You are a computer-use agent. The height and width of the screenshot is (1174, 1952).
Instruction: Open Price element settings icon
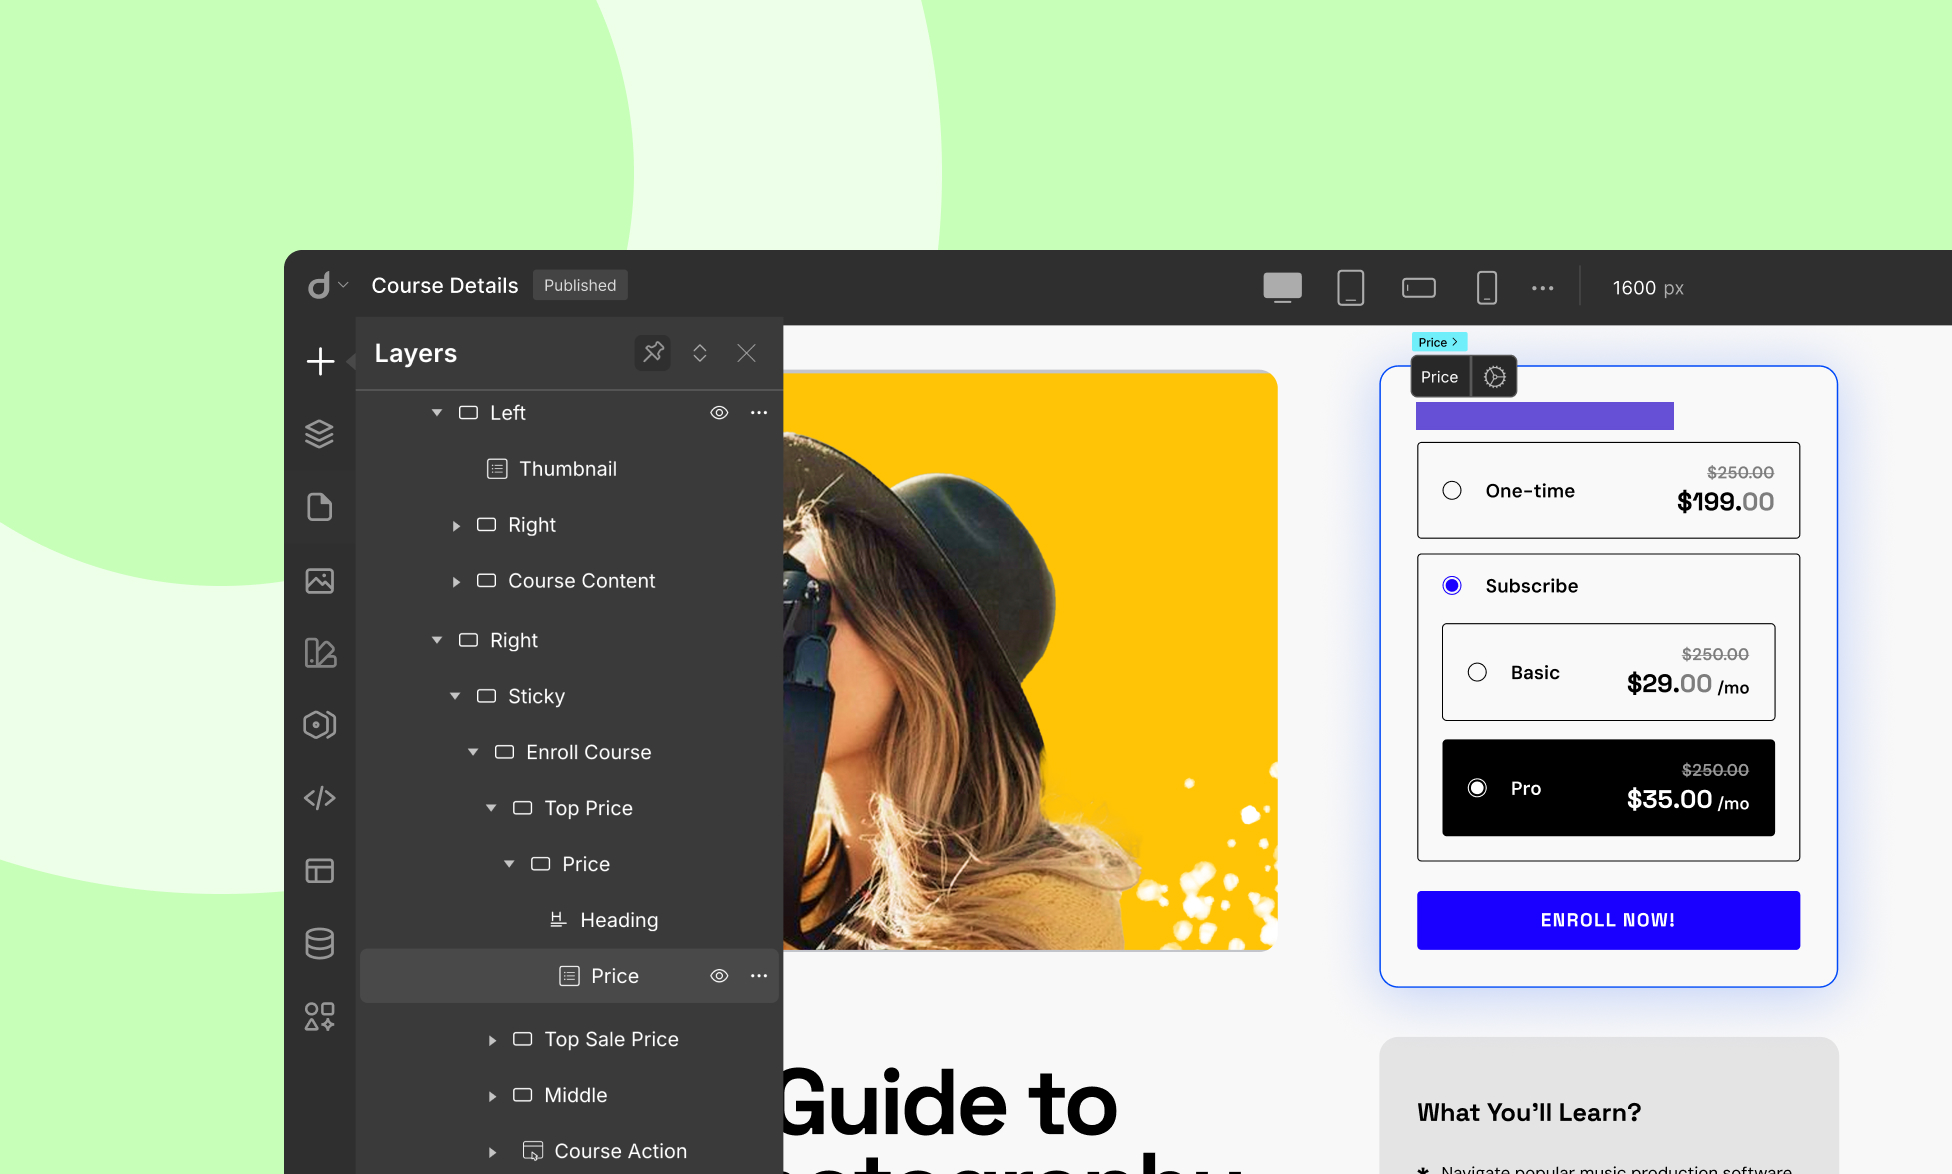pyautogui.click(x=1495, y=377)
